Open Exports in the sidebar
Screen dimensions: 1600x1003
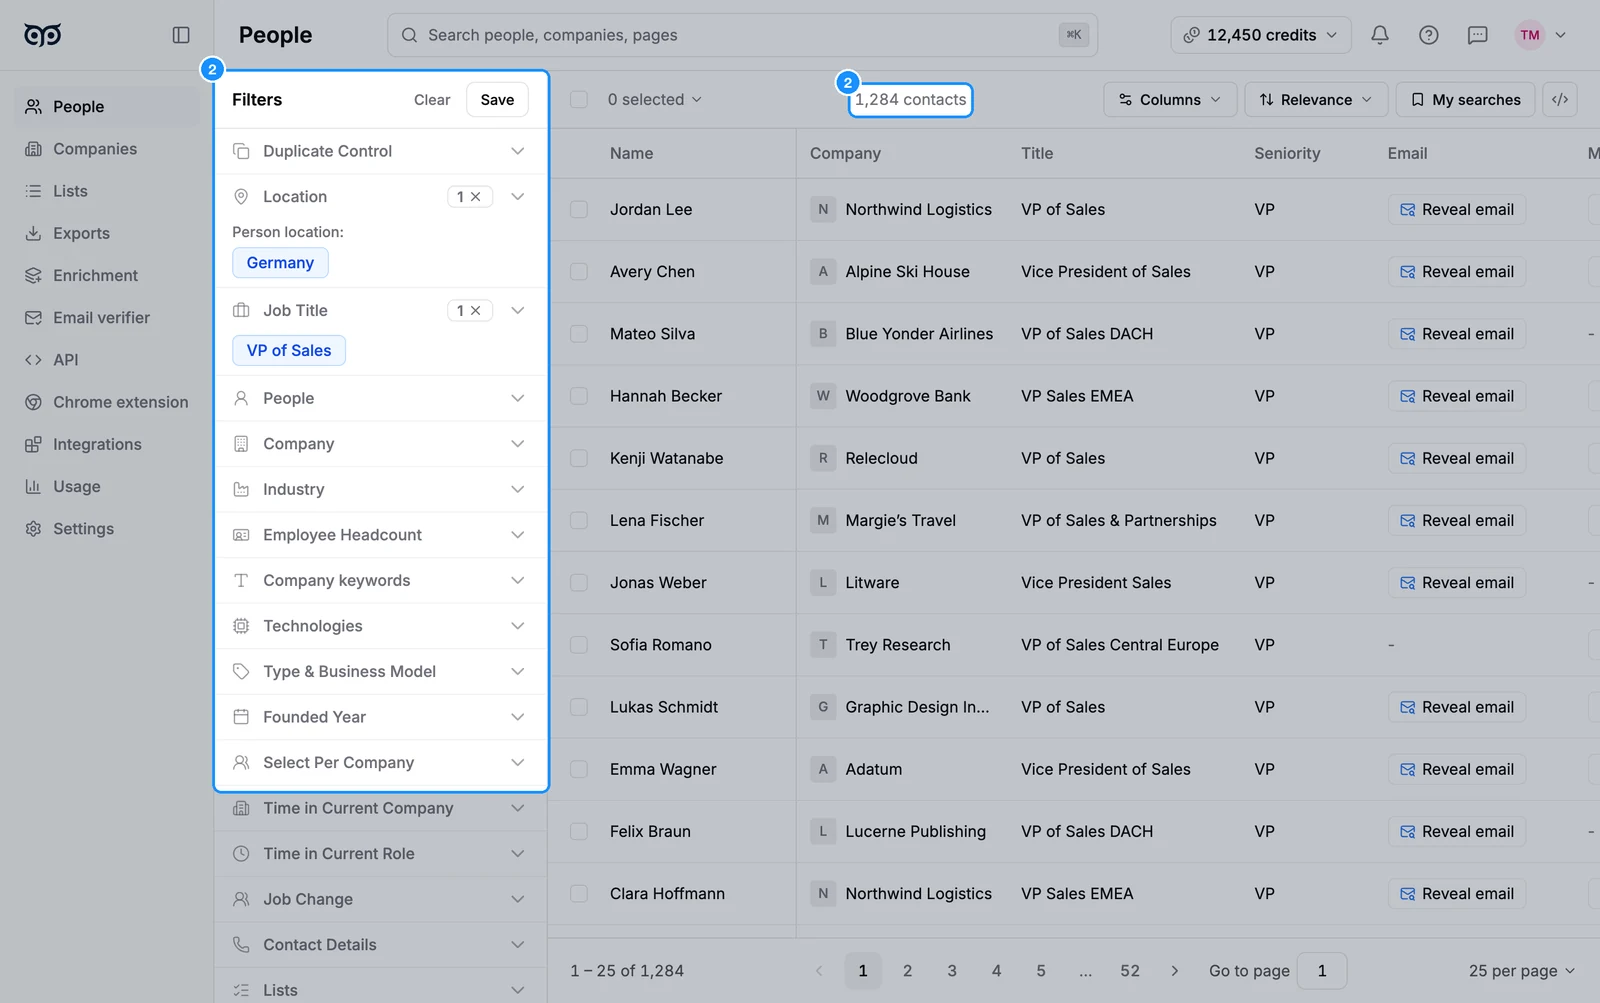(x=107, y=233)
